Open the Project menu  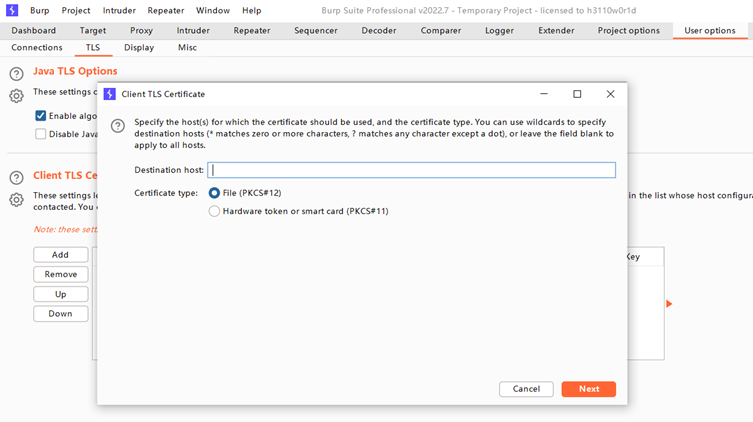75,11
